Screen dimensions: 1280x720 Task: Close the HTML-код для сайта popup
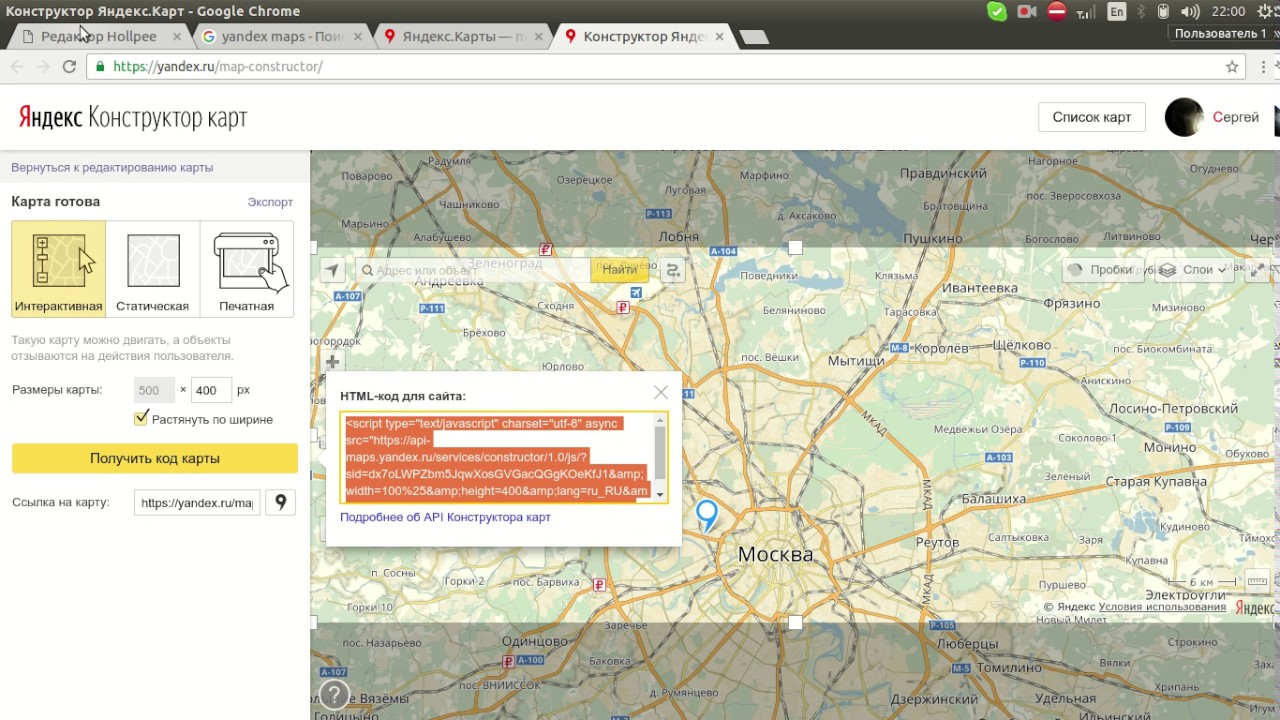click(661, 392)
